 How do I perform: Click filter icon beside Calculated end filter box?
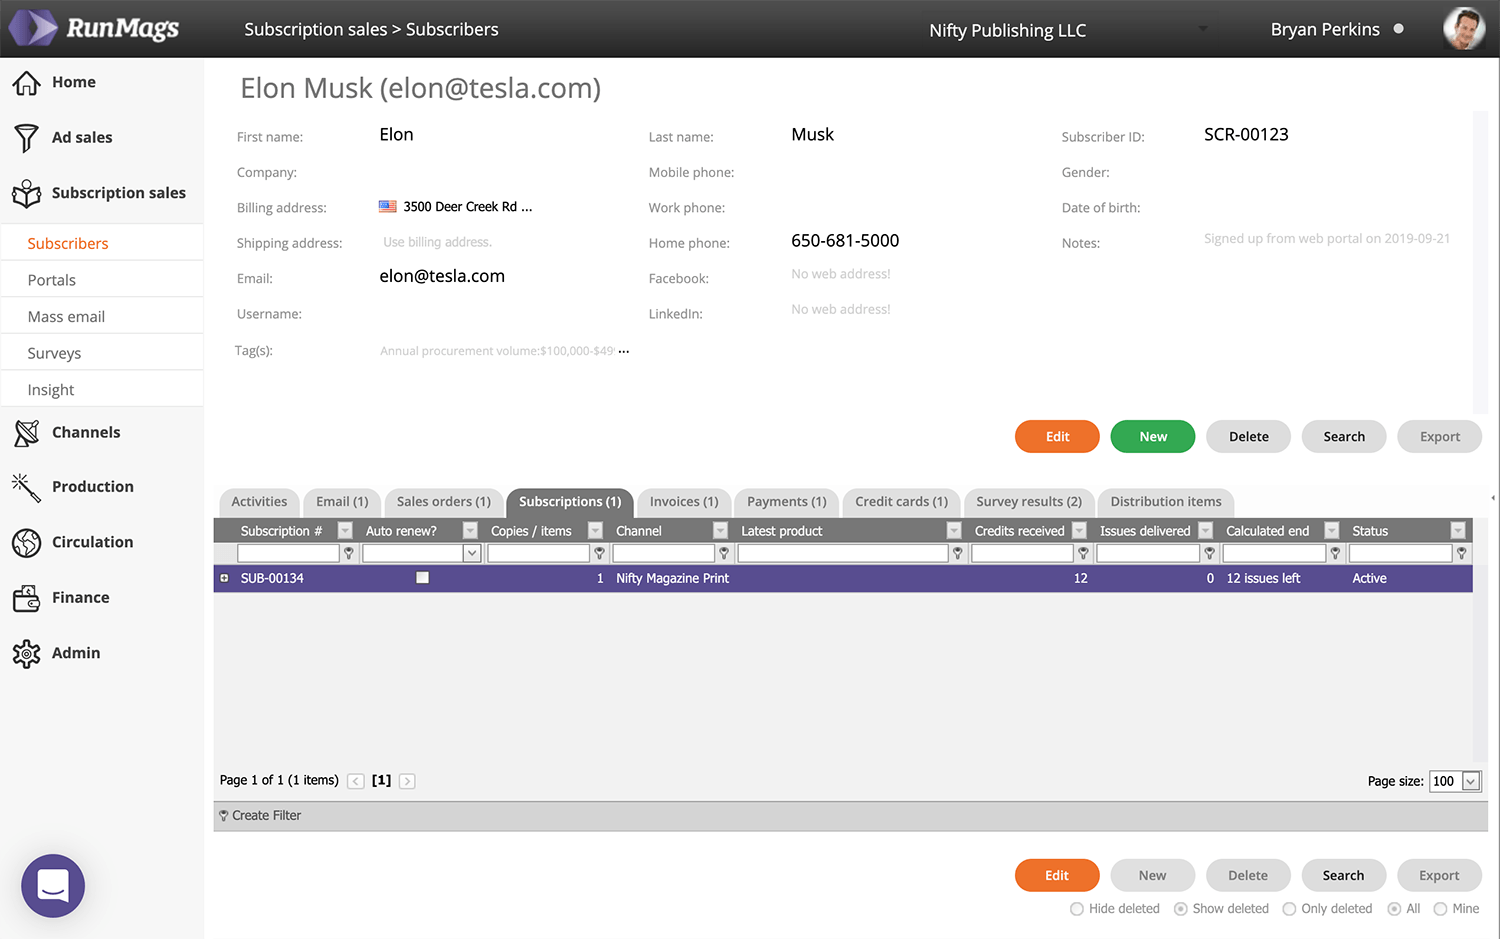[1336, 553]
